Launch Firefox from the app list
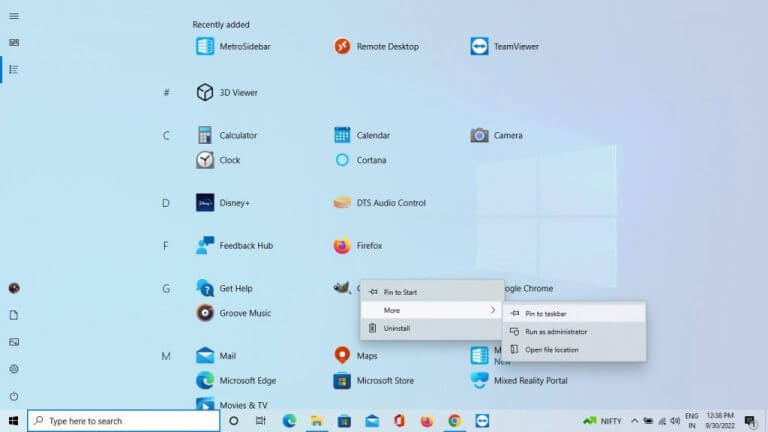768x432 pixels. [x=358, y=245]
